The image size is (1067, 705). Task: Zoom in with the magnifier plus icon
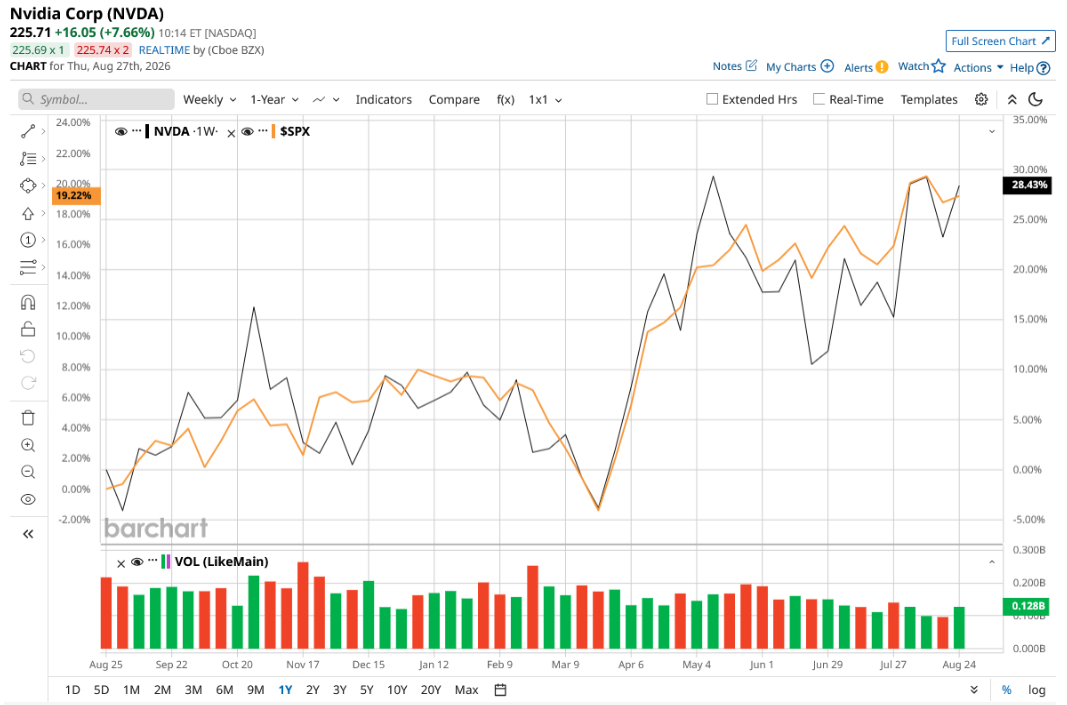(28, 445)
